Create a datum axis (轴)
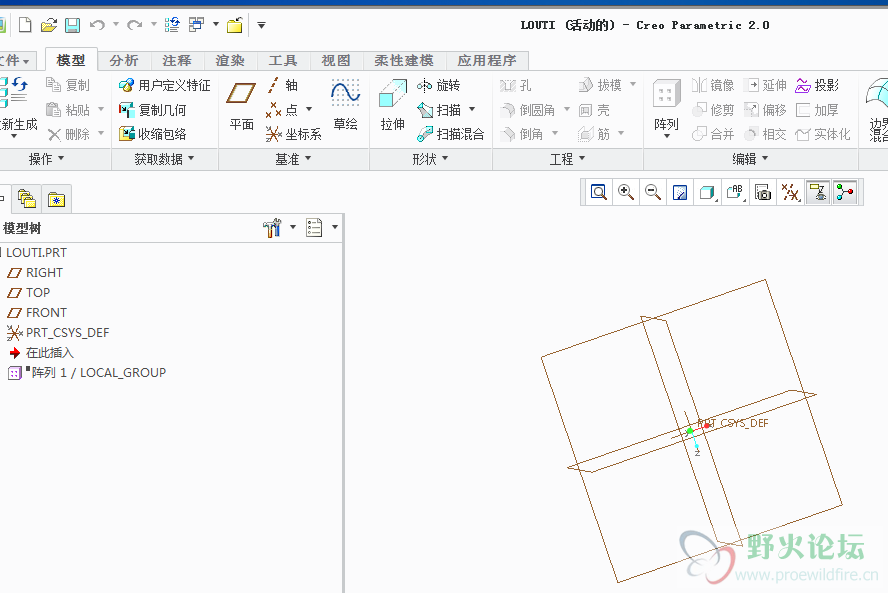Image resolution: width=888 pixels, height=593 pixels. 282,86
